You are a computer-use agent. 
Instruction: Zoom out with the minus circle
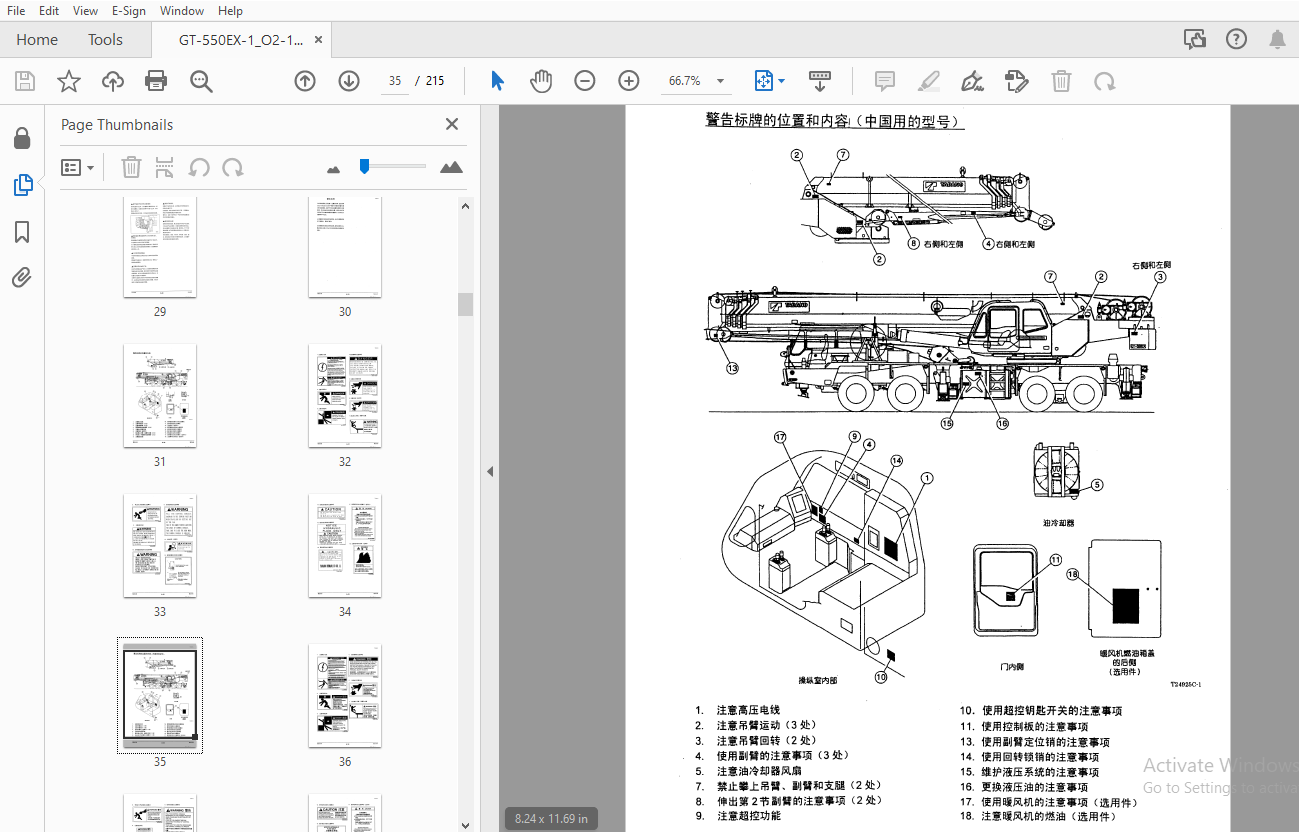pyautogui.click(x=585, y=81)
